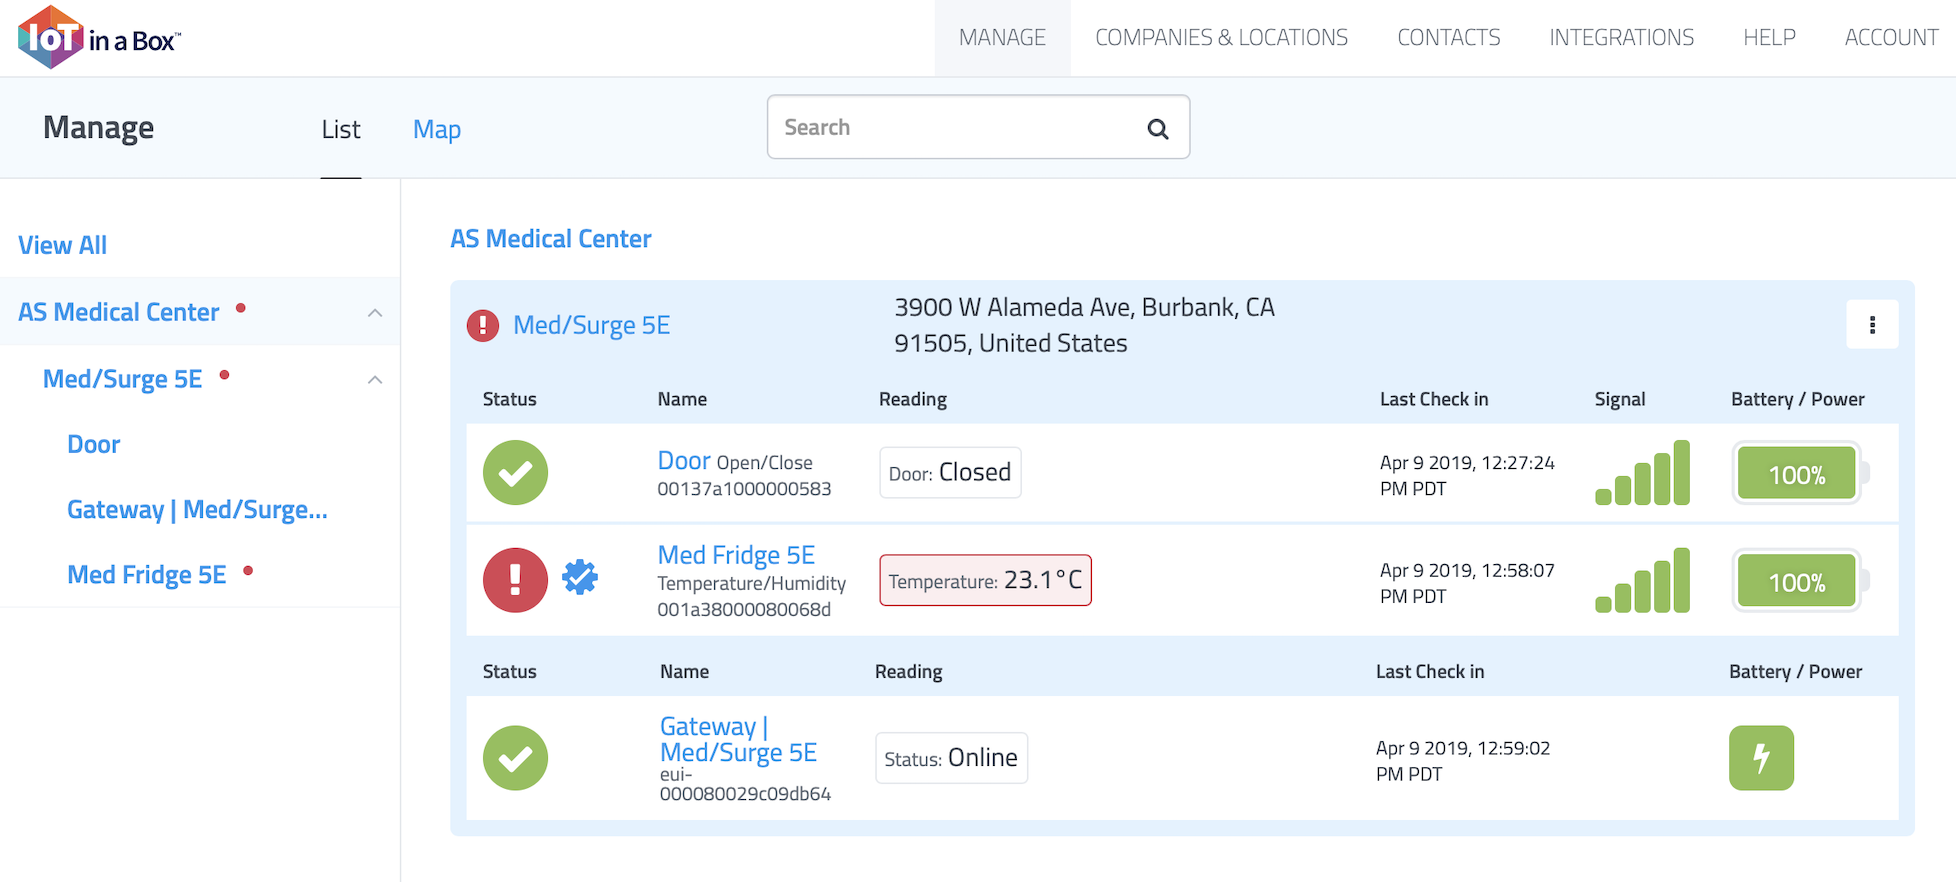Image resolution: width=1956 pixels, height=882 pixels.
Task: Open Companies & Locations in the top nav
Action: point(1221,38)
